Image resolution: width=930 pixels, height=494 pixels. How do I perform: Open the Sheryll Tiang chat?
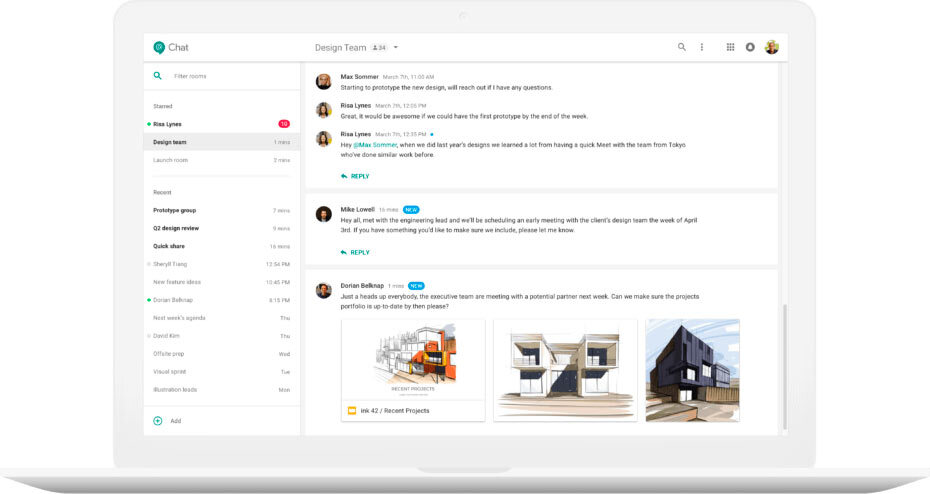tap(222, 264)
